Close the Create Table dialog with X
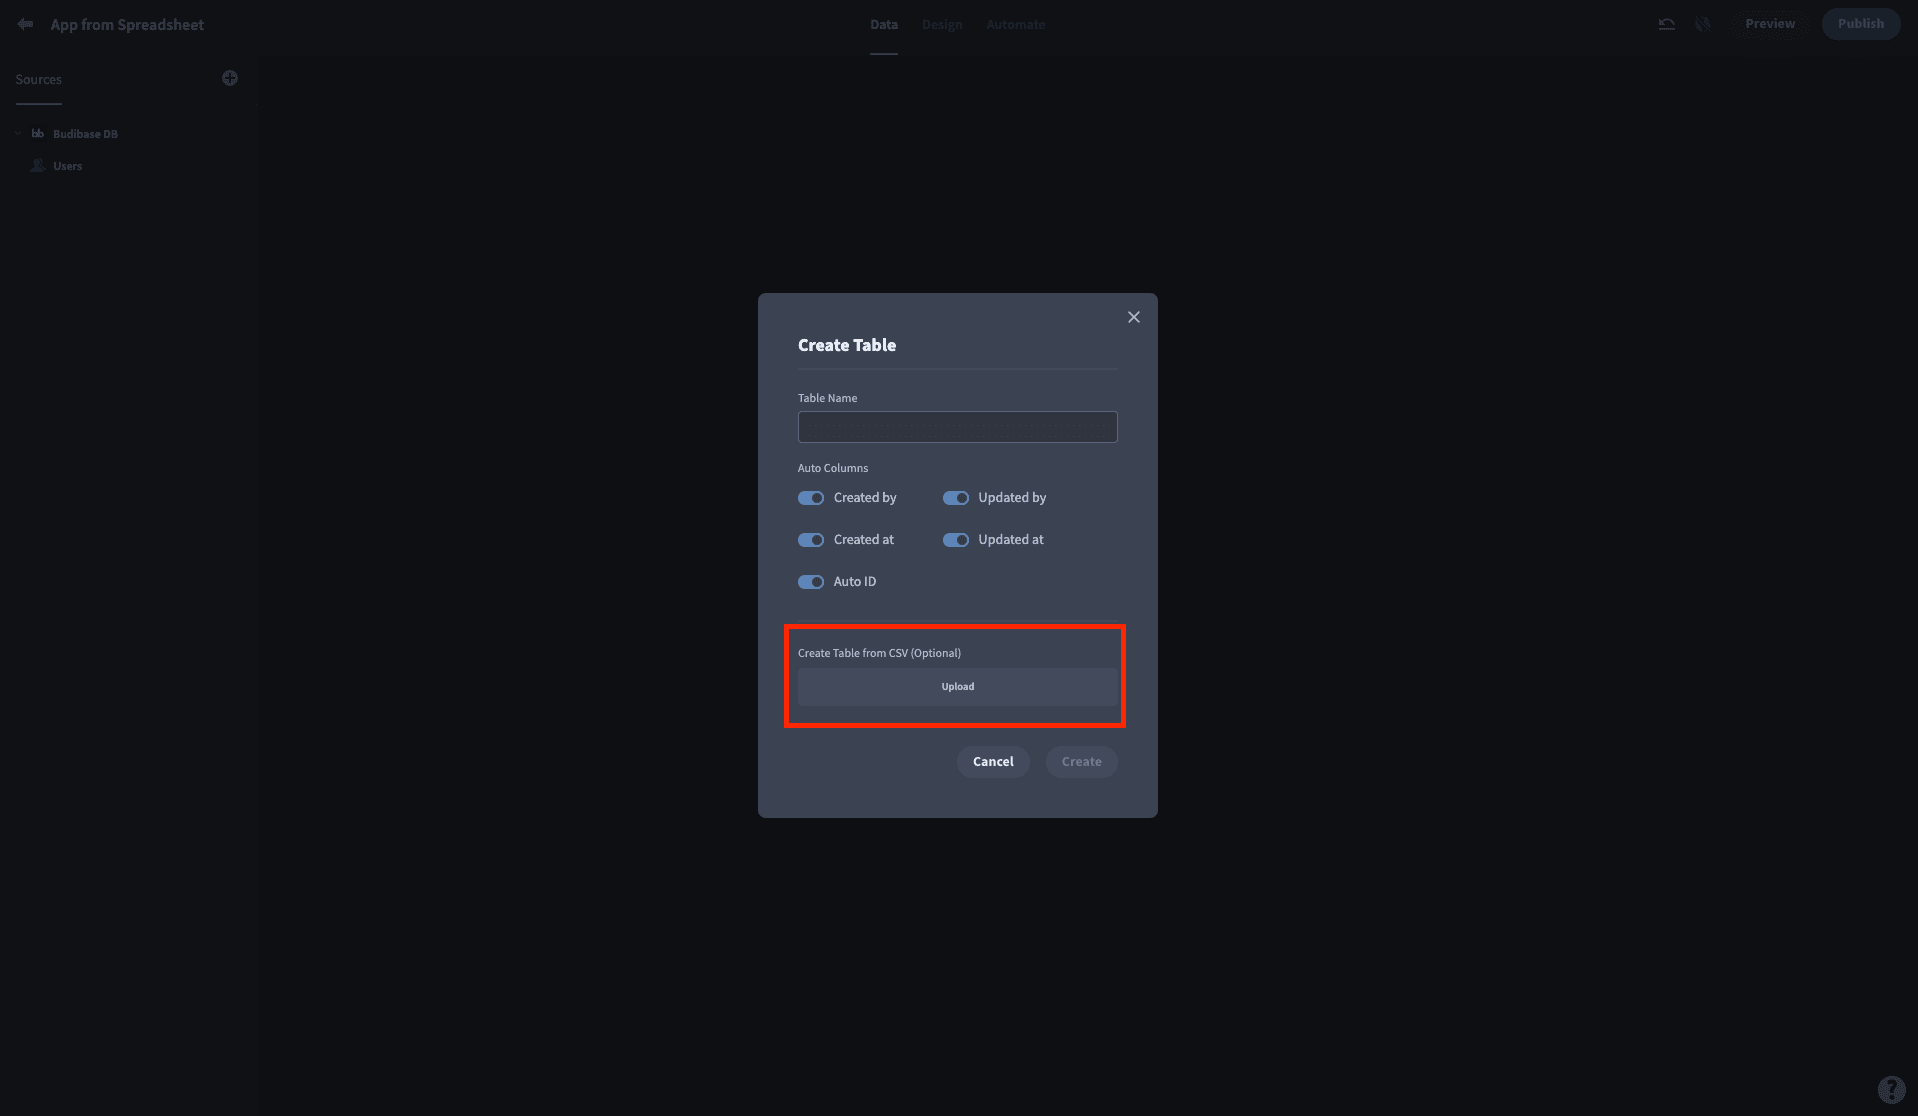The width and height of the screenshot is (1918, 1116). click(1134, 317)
